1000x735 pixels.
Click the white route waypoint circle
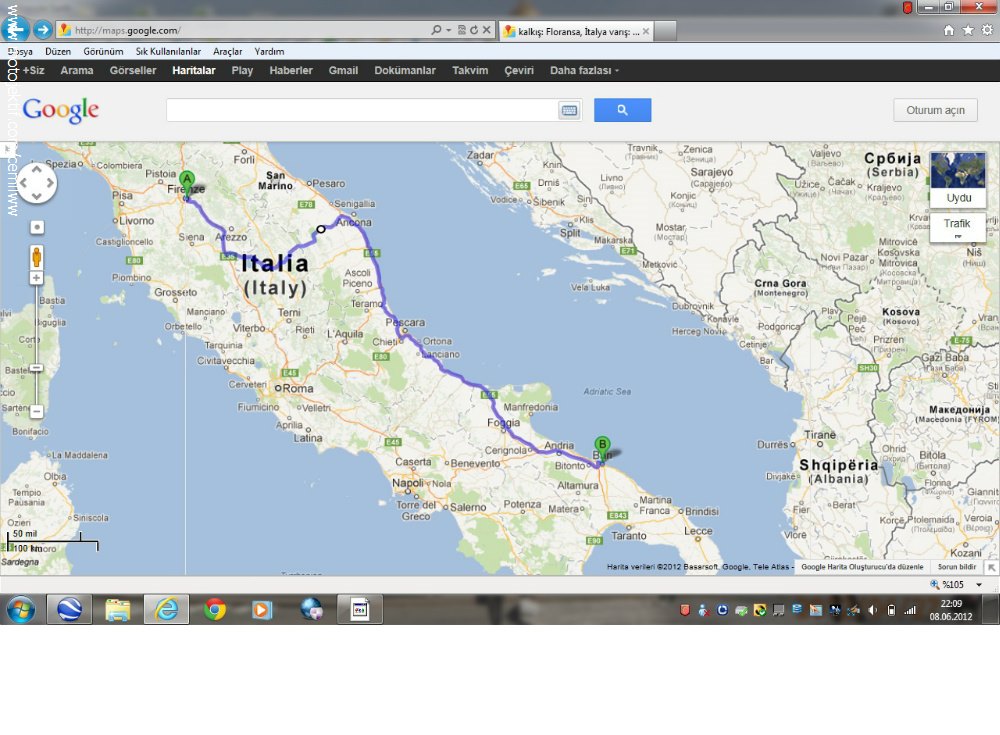point(321,229)
